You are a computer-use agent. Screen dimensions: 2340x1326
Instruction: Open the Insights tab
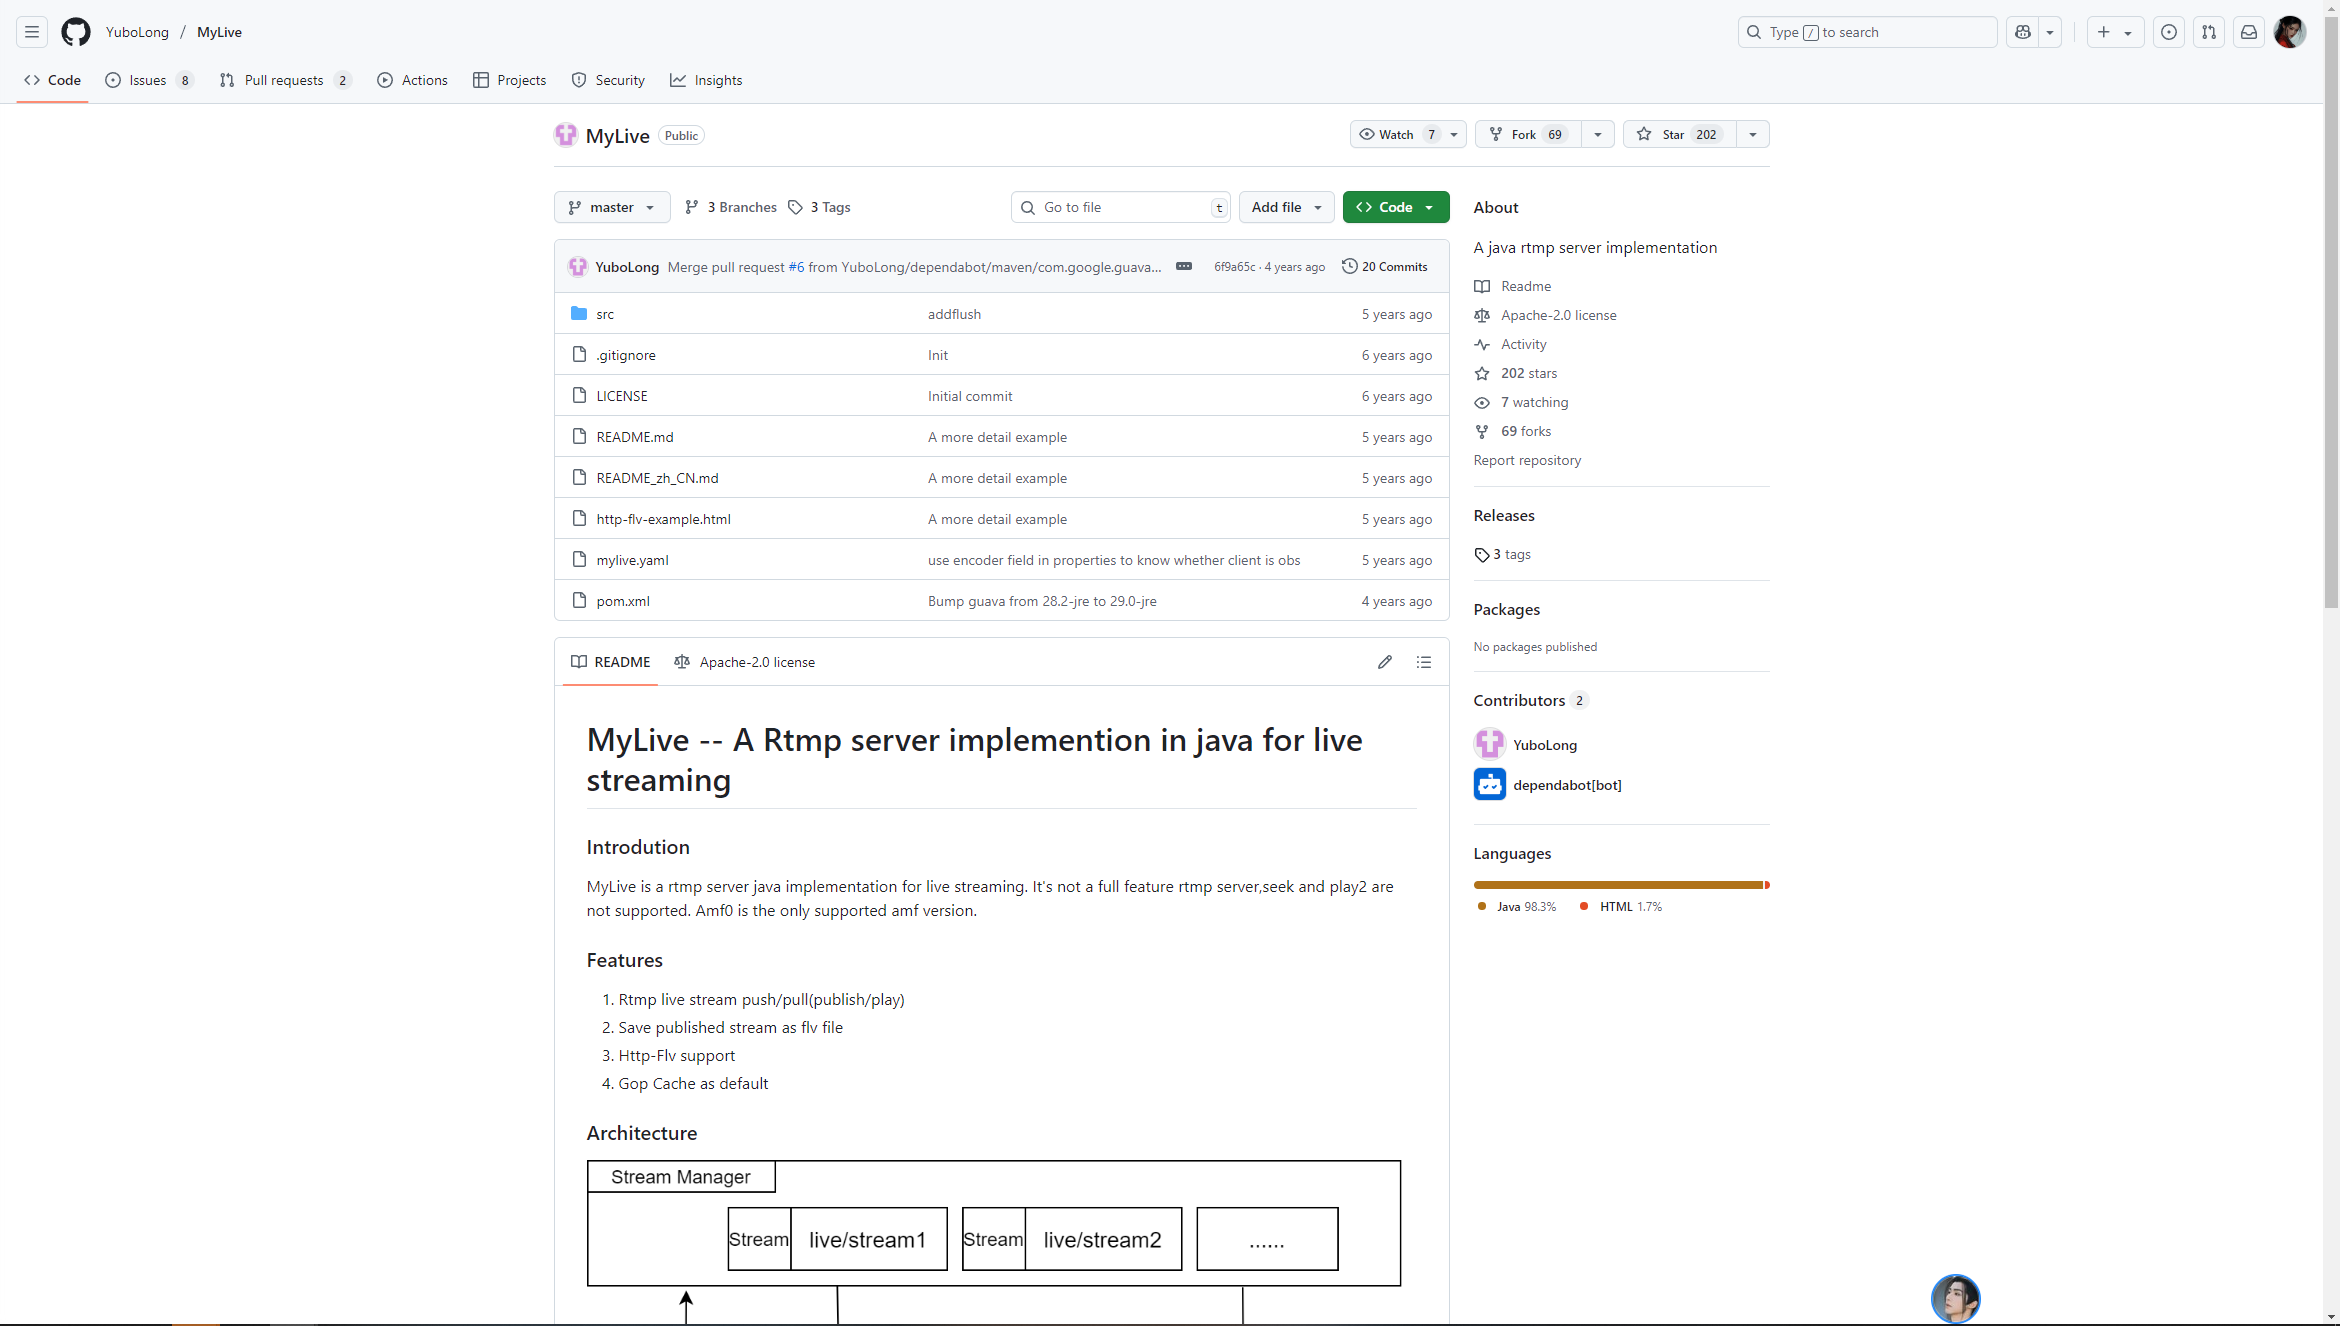[706, 80]
